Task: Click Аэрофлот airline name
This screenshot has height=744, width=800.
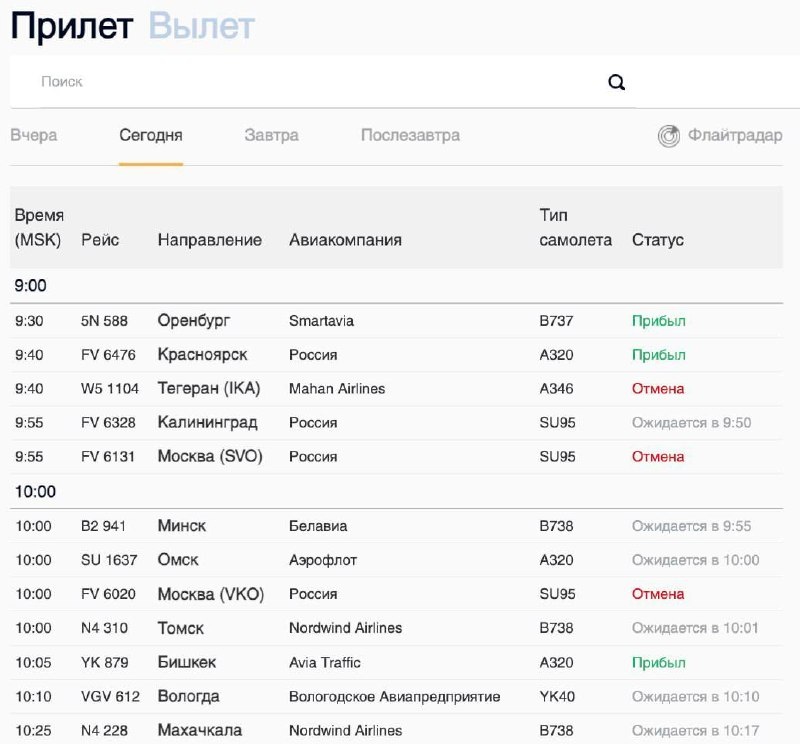Action: [x=323, y=560]
